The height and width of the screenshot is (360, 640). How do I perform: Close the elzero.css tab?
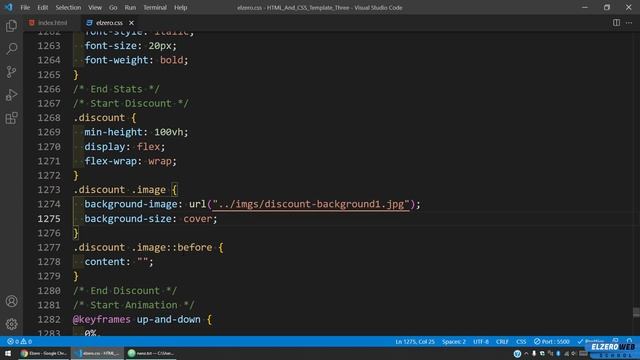[x=131, y=23]
